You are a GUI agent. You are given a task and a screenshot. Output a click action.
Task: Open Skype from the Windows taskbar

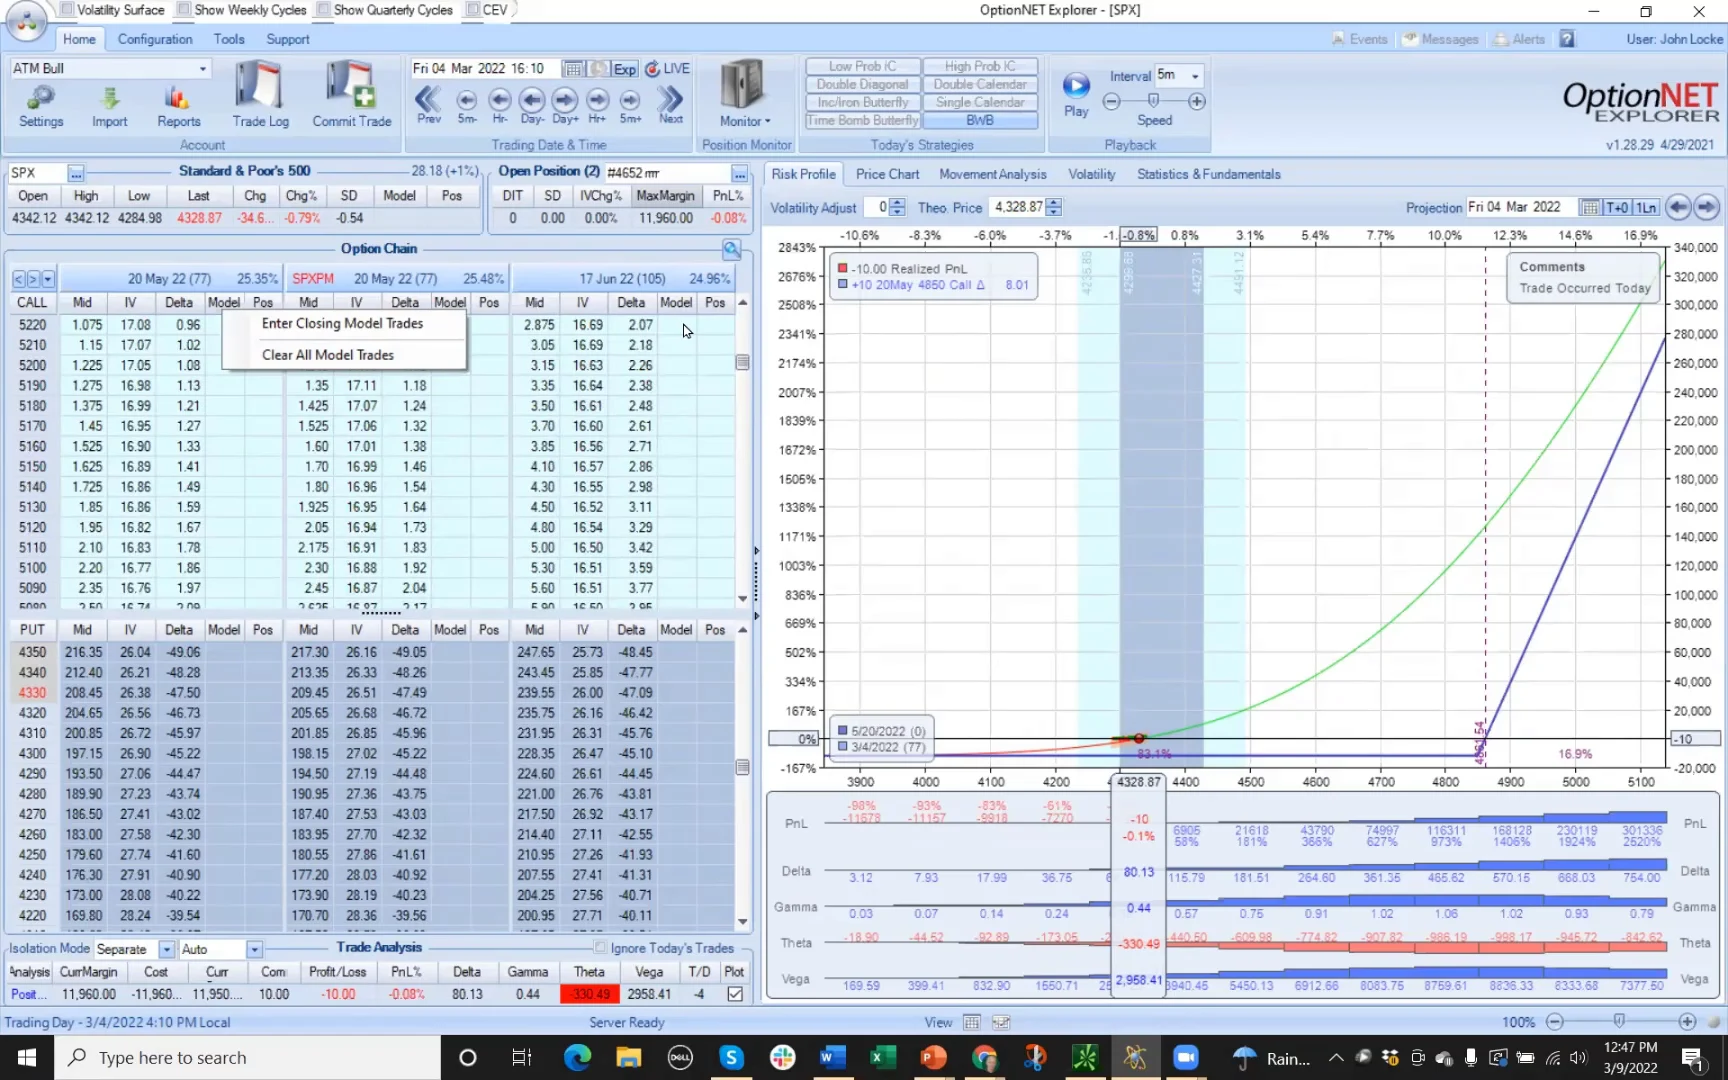pyautogui.click(x=732, y=1057)
